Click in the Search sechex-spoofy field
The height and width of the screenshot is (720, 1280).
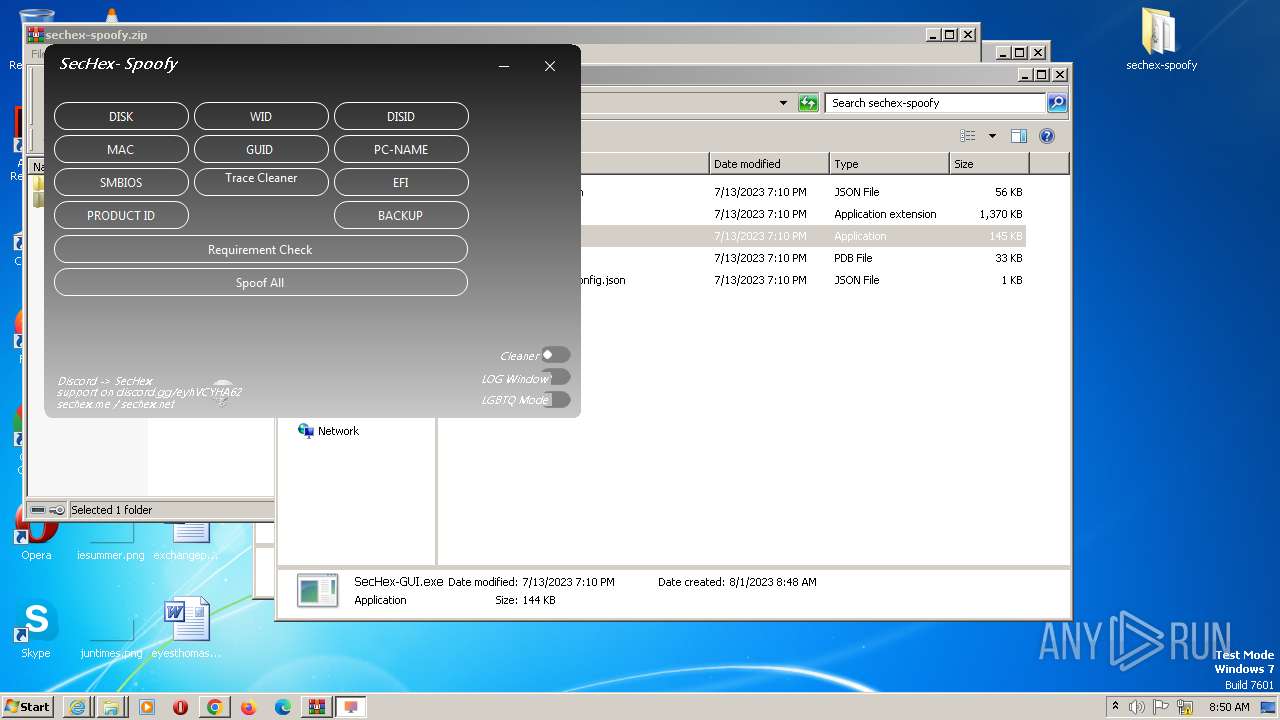(x=936, y=103)
